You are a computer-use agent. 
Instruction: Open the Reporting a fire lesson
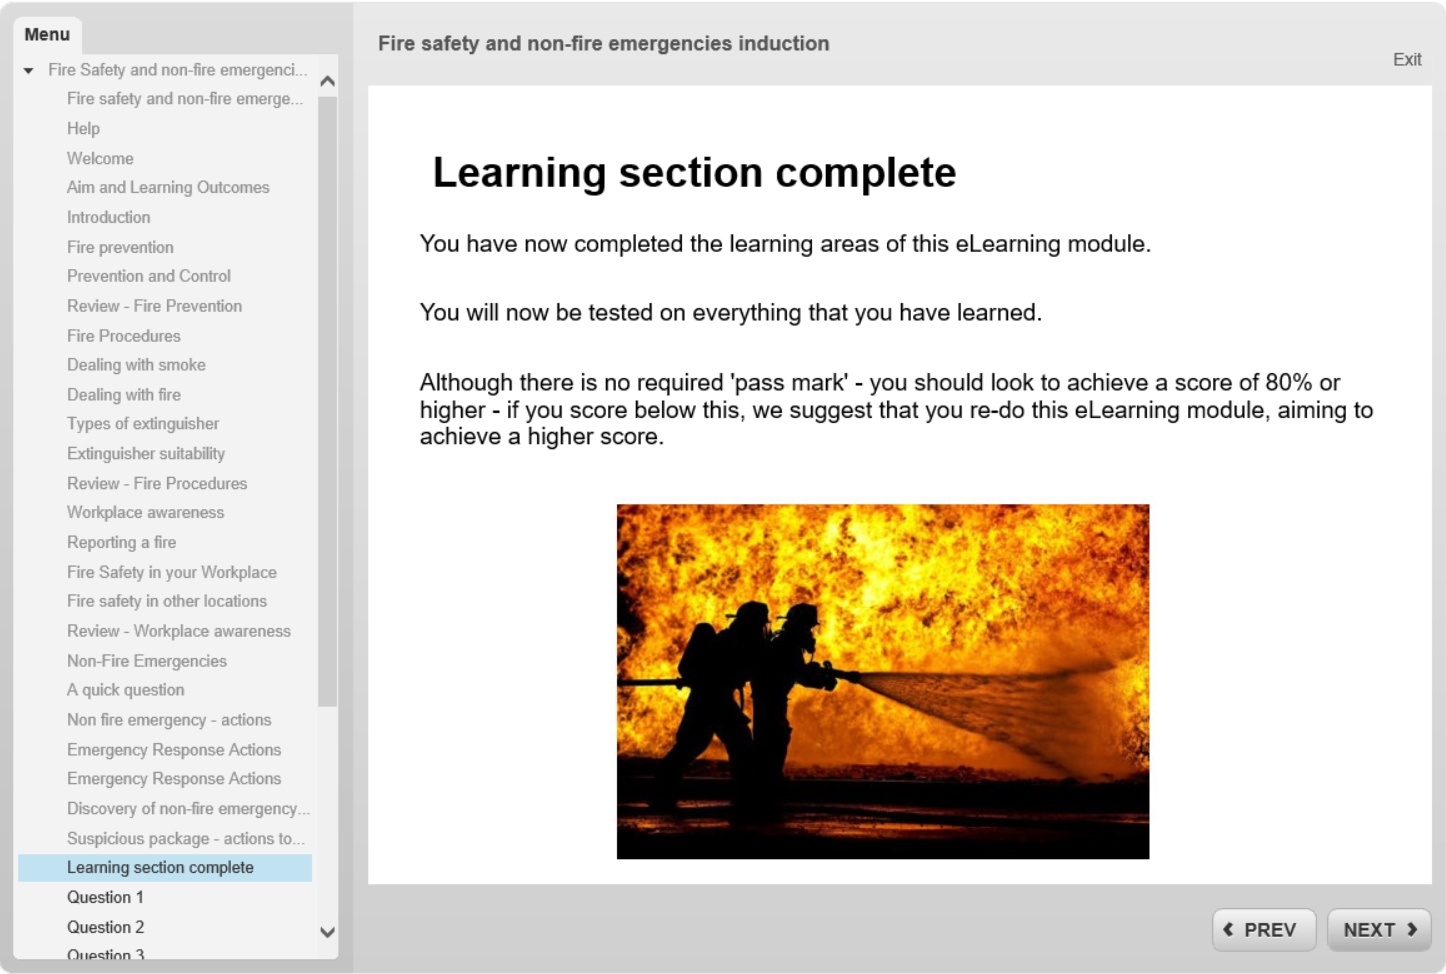click(x=121, y=542)
